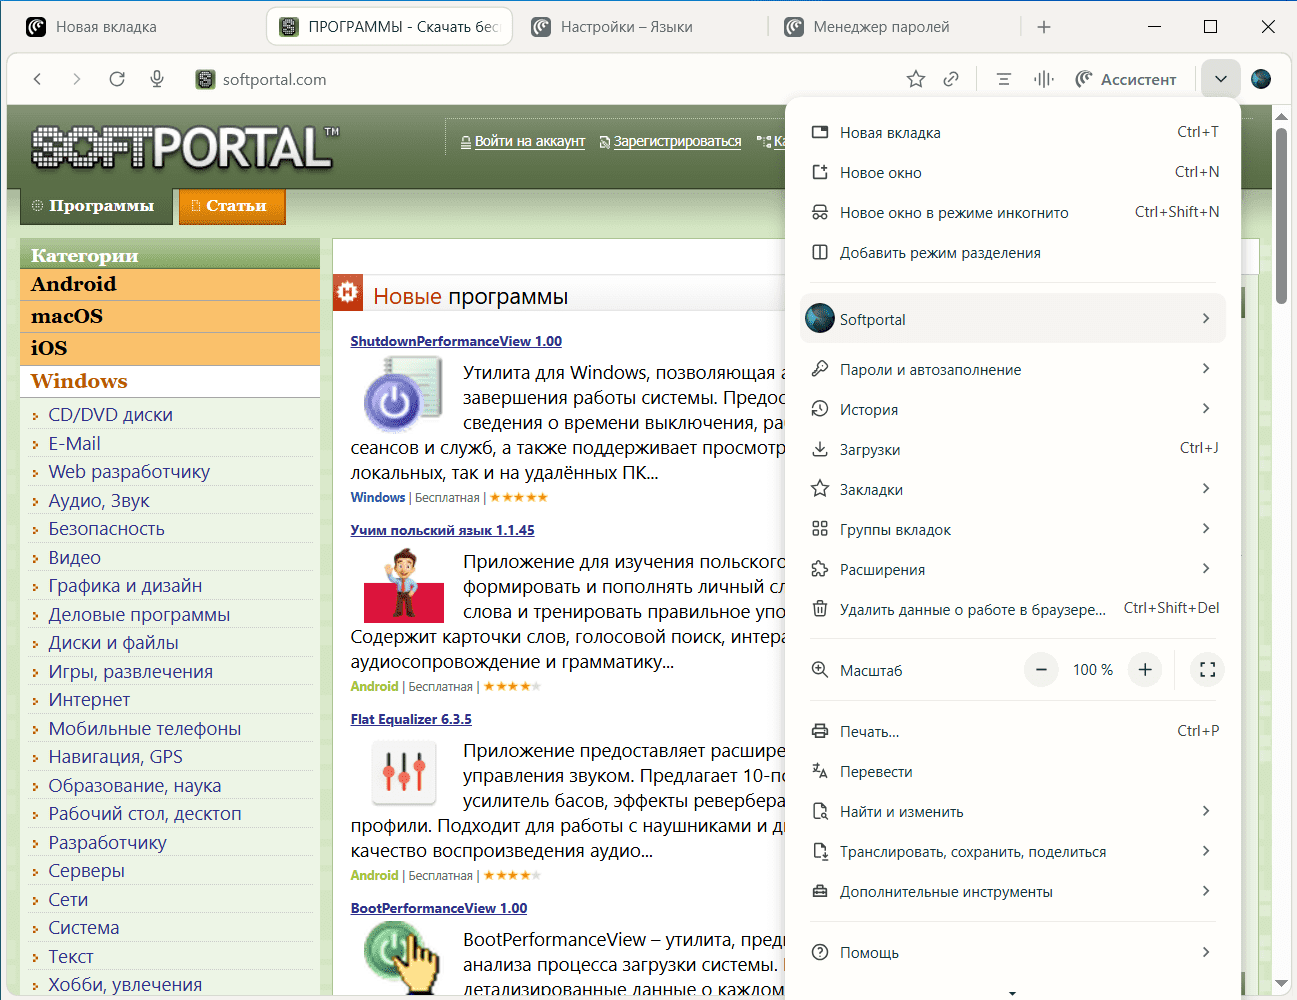1297x1000 pixels.
Task: Open Учим польский язык 1.1.45 link
Action: point(442,530)
